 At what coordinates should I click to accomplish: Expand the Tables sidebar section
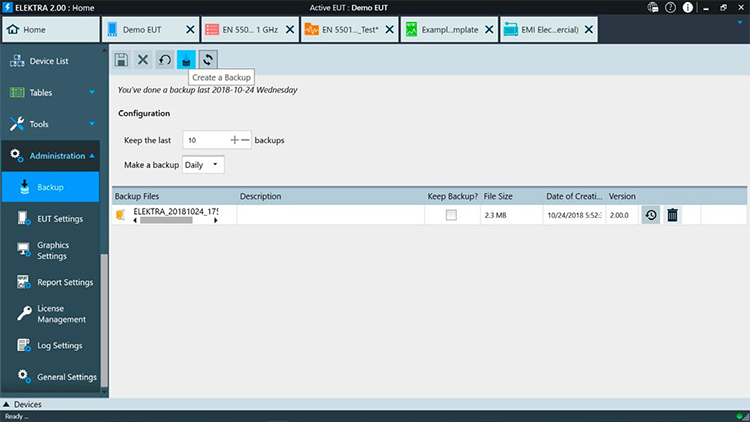click(x=50, y=93)
